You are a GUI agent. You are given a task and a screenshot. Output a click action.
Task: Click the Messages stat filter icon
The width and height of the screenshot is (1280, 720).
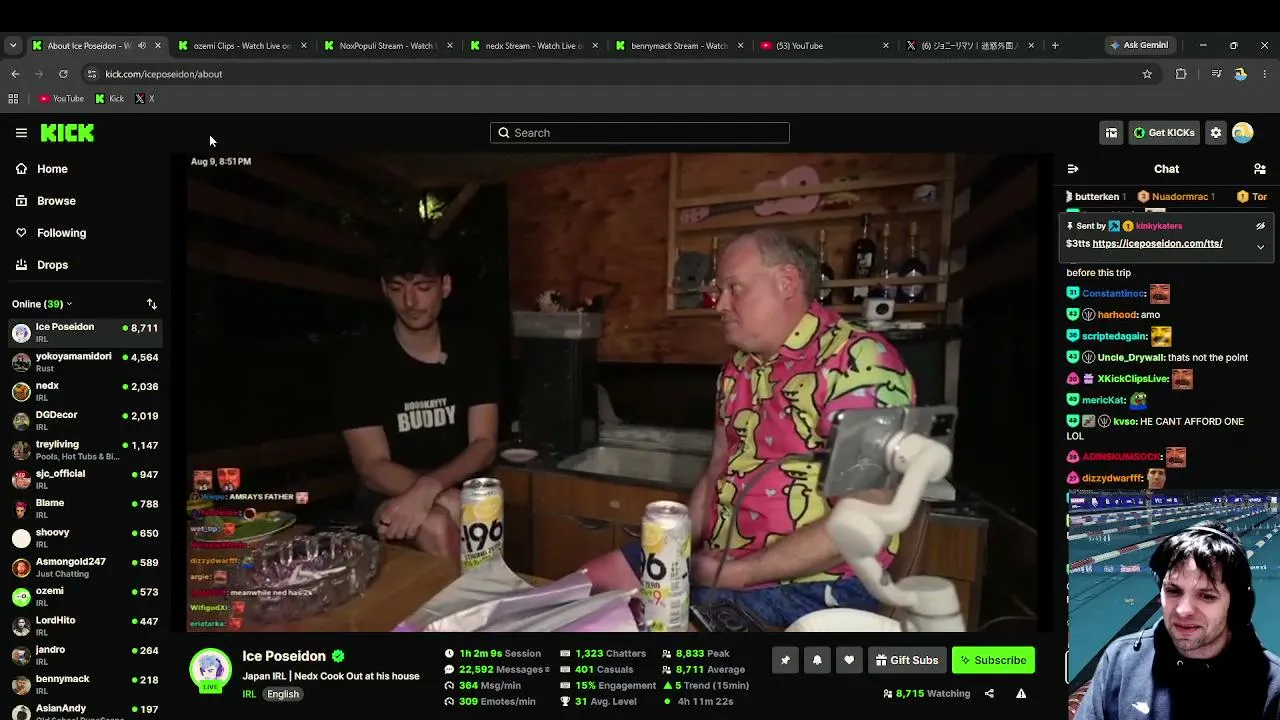[545, 670]
